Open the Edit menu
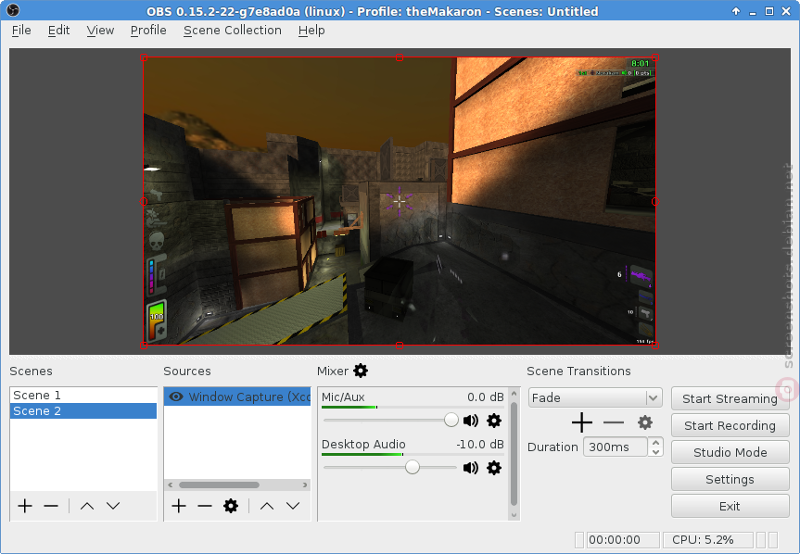Image resolution: width=800 pixels, height=554 pixels. [59, 31]
